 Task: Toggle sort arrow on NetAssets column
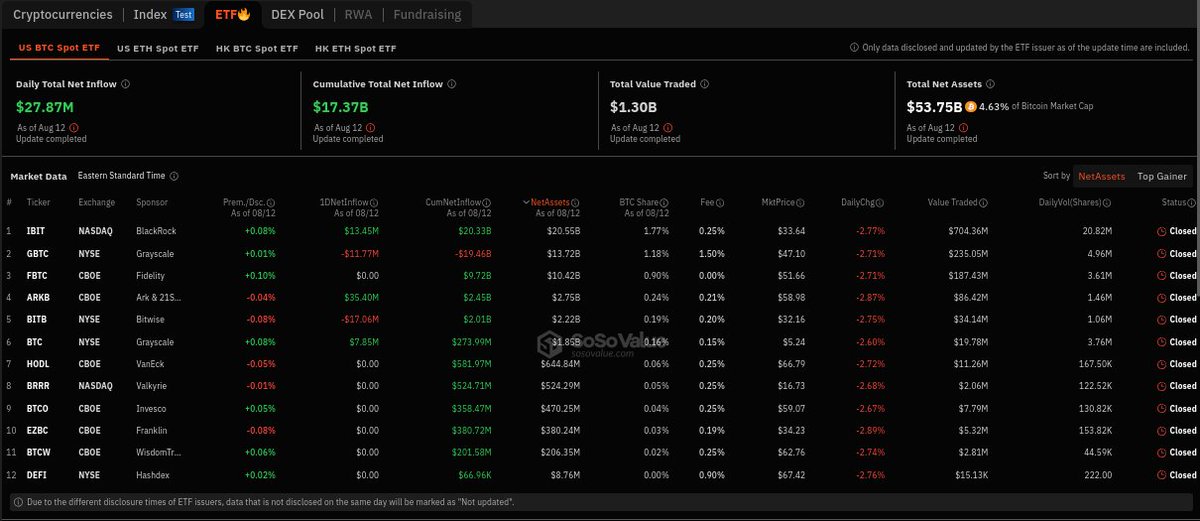tap(527, 202)
